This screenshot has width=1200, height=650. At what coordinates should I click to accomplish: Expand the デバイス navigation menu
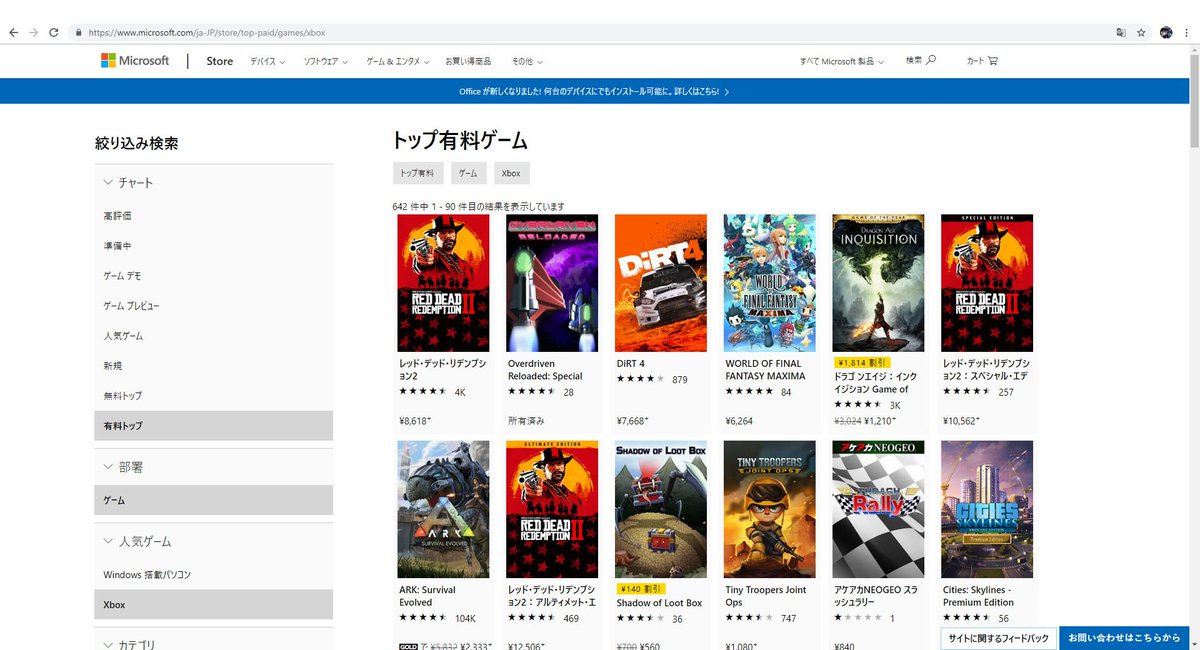click(x=268, y=61)
